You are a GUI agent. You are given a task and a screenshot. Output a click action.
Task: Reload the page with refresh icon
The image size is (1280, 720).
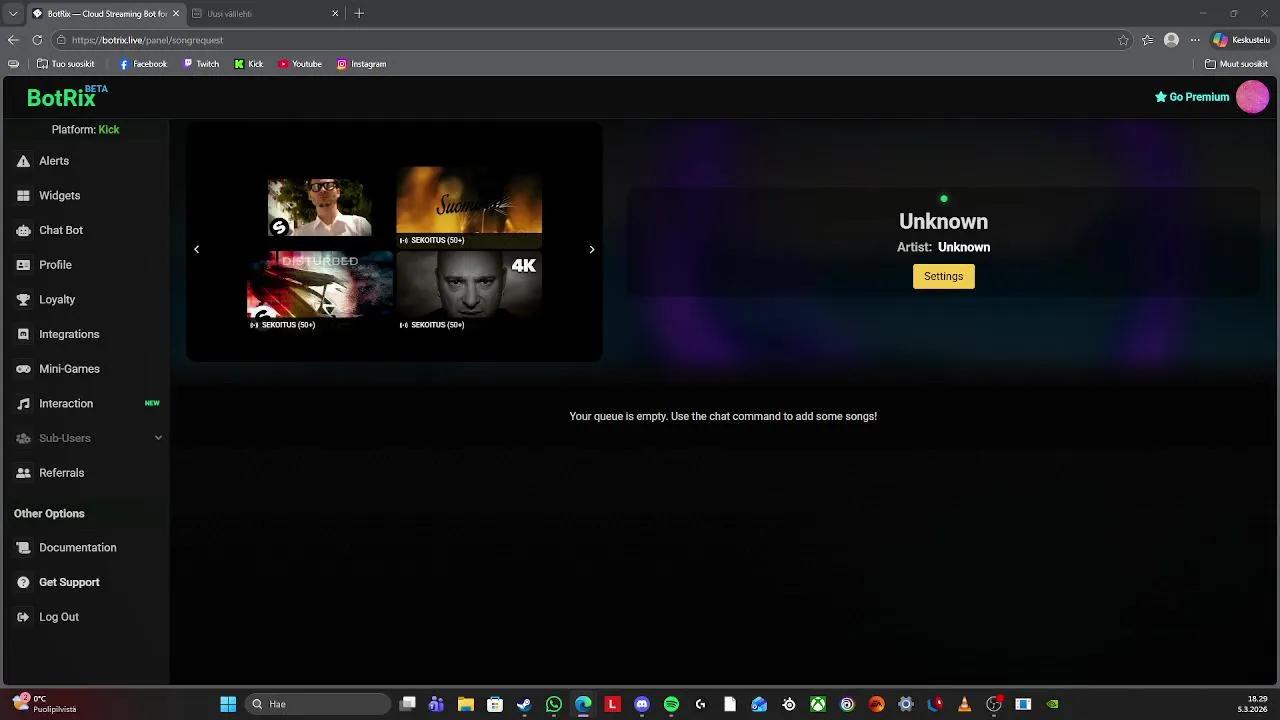click(x=37, y=40)
